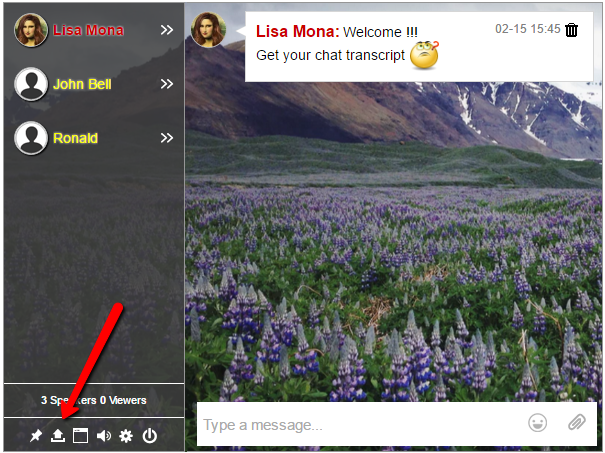
Task: Click the power logout icon
Action: click(x=149, y=436)
